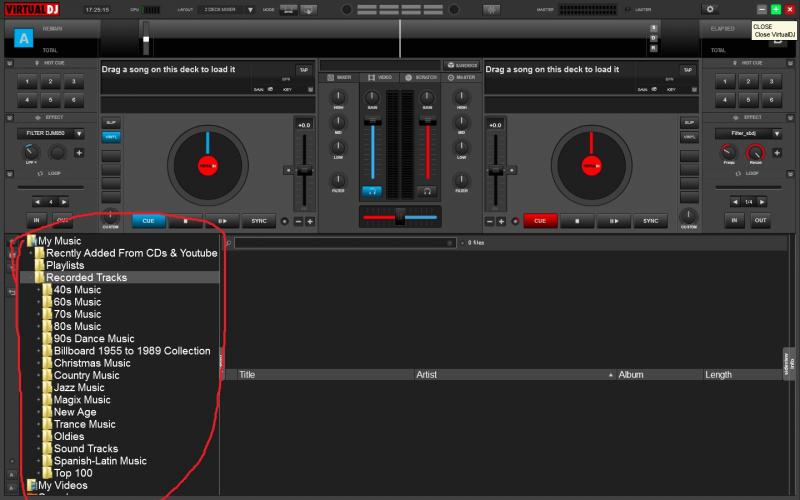Toggle the right deck SLIP button
The height and width of the screenshot is (500, 800).
[689, 123]
